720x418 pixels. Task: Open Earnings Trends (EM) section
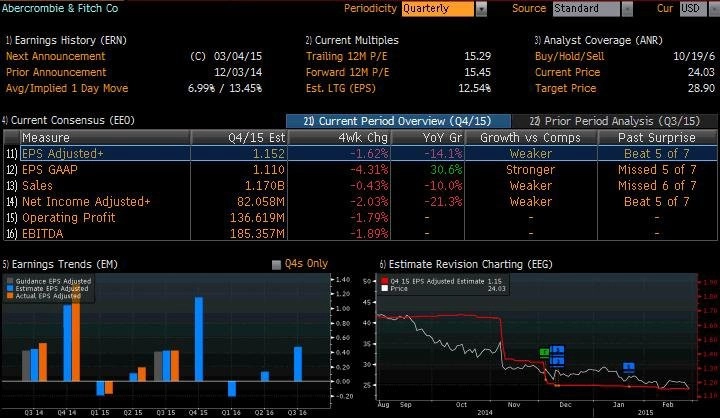click(60, 264)
